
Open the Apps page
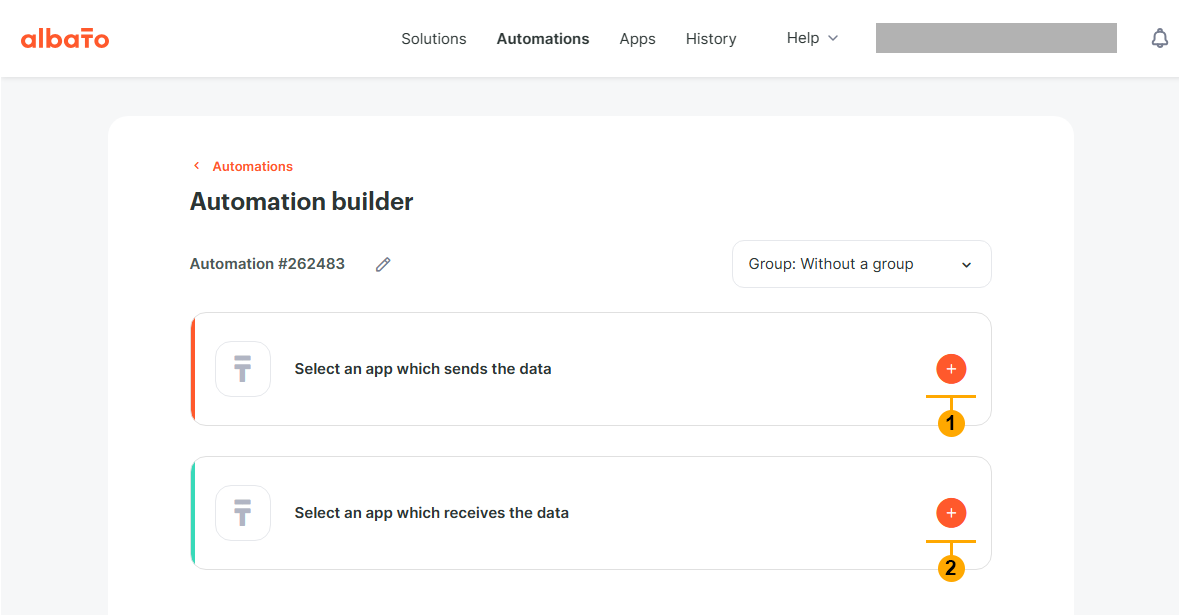(x=637, y=38)
